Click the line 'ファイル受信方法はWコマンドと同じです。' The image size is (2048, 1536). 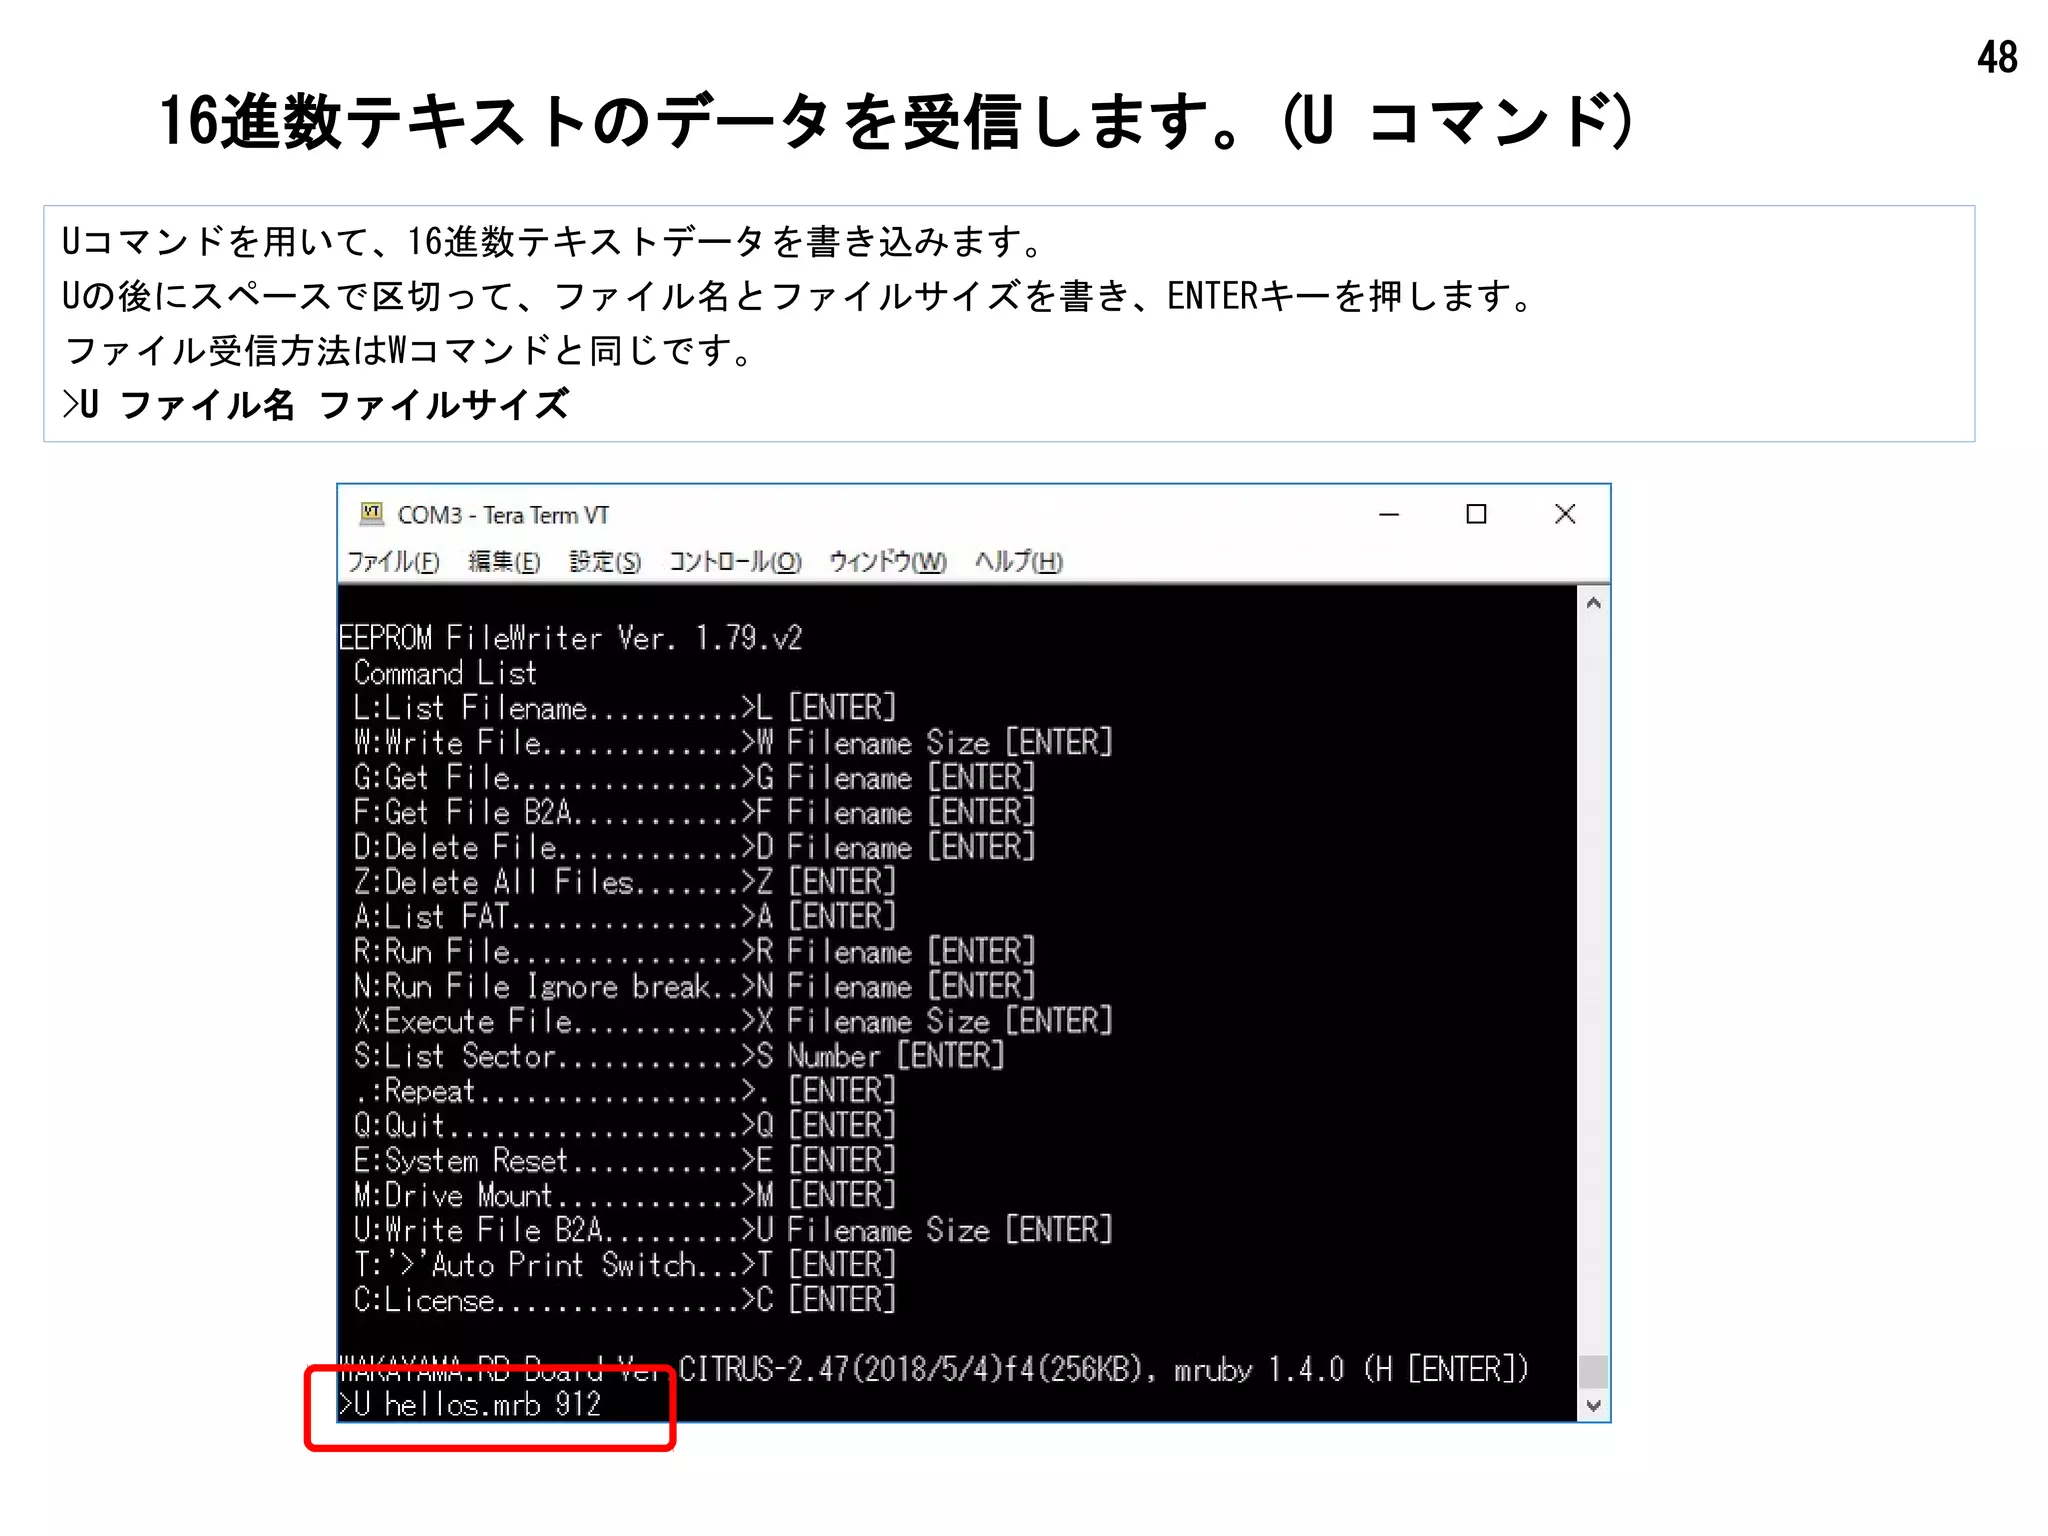(412, 351)
